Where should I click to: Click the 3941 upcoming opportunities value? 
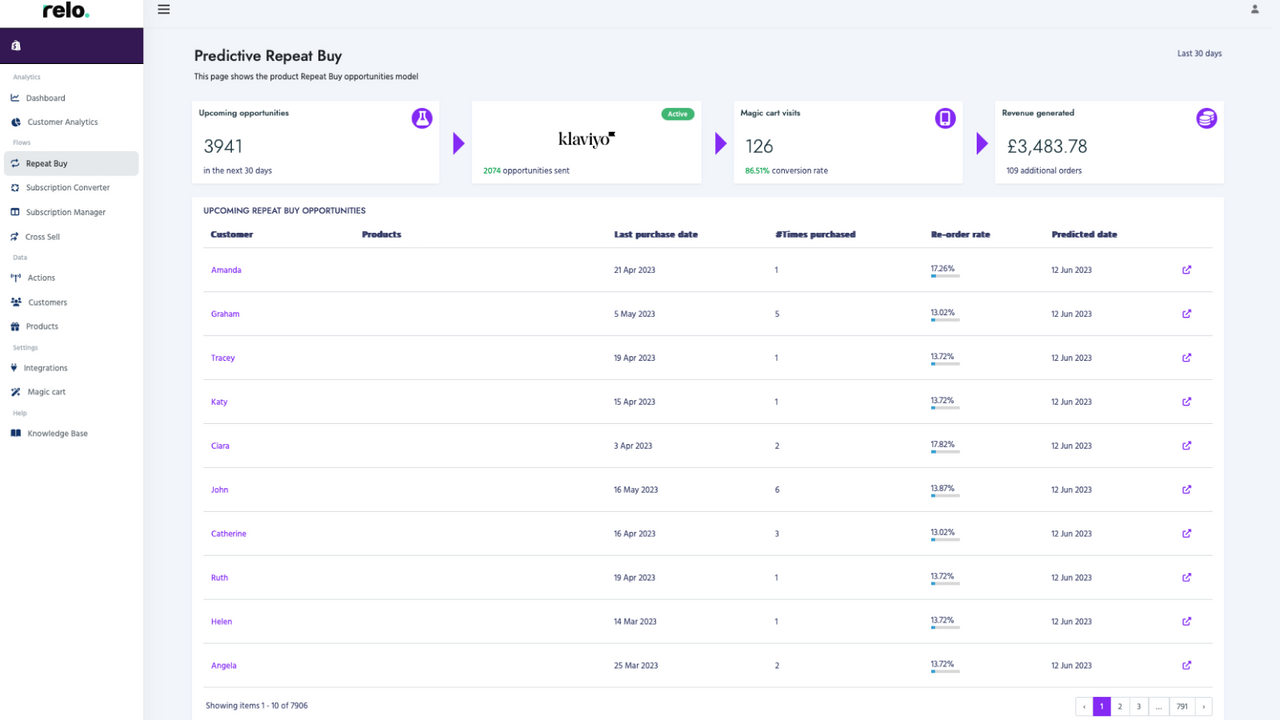[x=223, y=146]
